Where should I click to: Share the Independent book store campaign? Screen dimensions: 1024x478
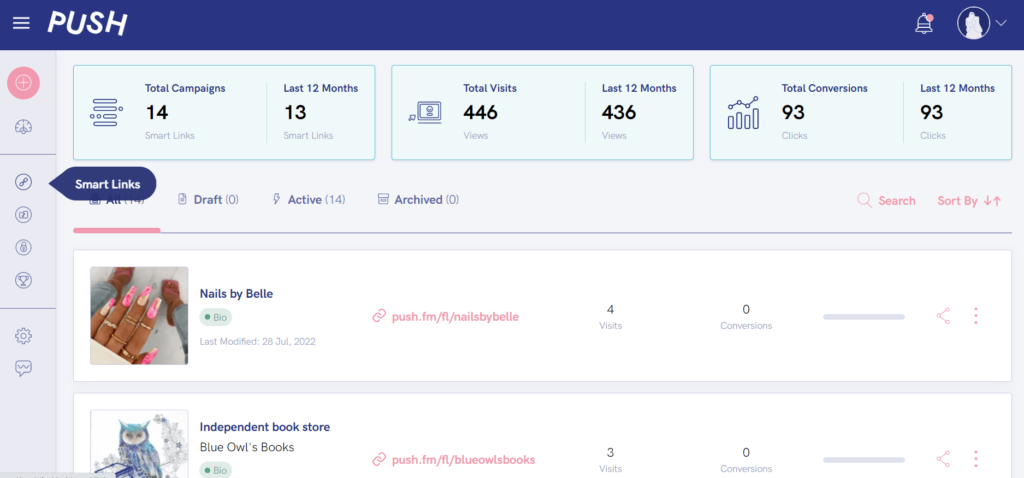pos(943,460)
